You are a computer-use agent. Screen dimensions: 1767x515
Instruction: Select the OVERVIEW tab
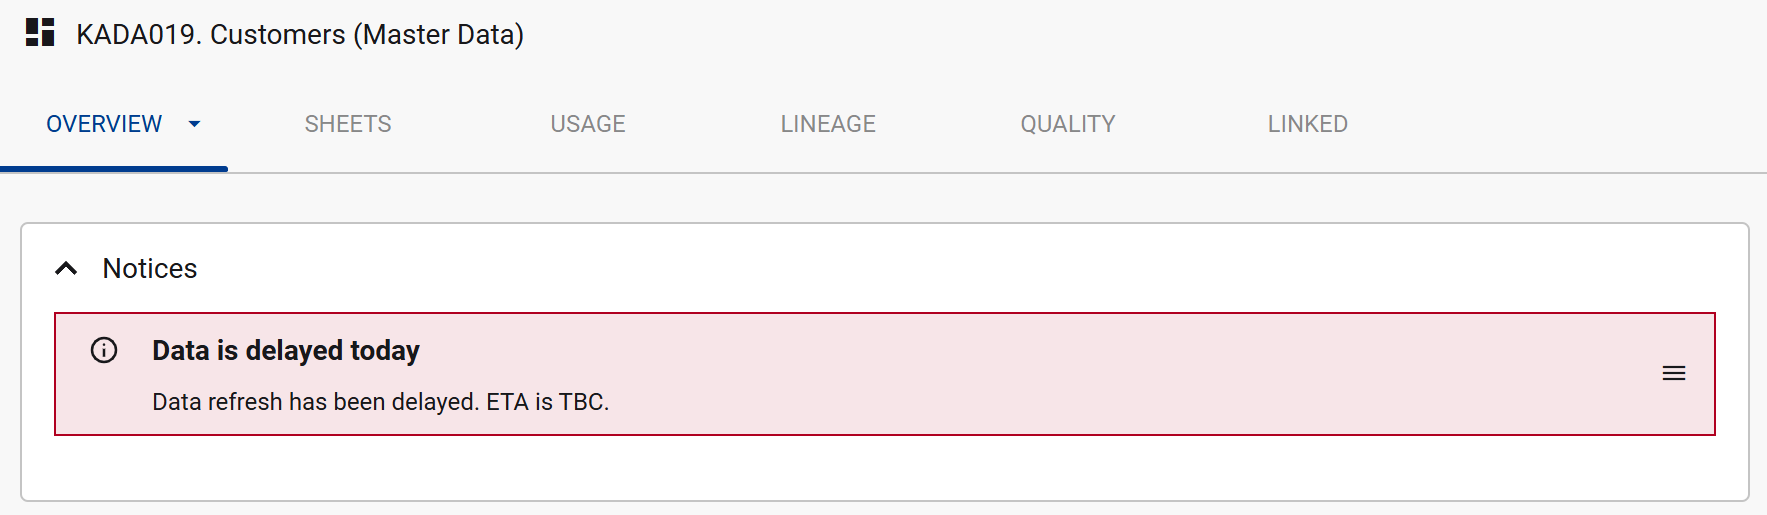(104, 124)
